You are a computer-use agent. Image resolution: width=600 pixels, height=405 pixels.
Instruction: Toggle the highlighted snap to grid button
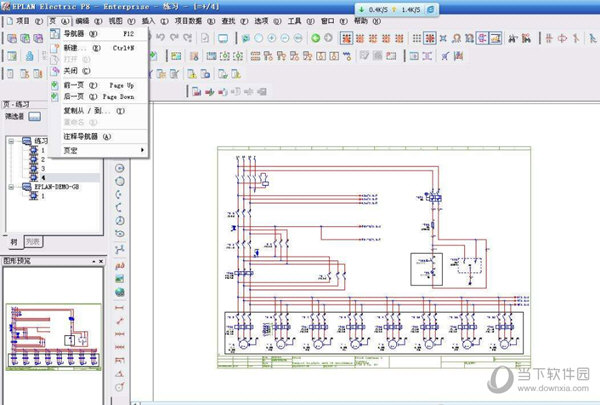(x=430, y=38)
